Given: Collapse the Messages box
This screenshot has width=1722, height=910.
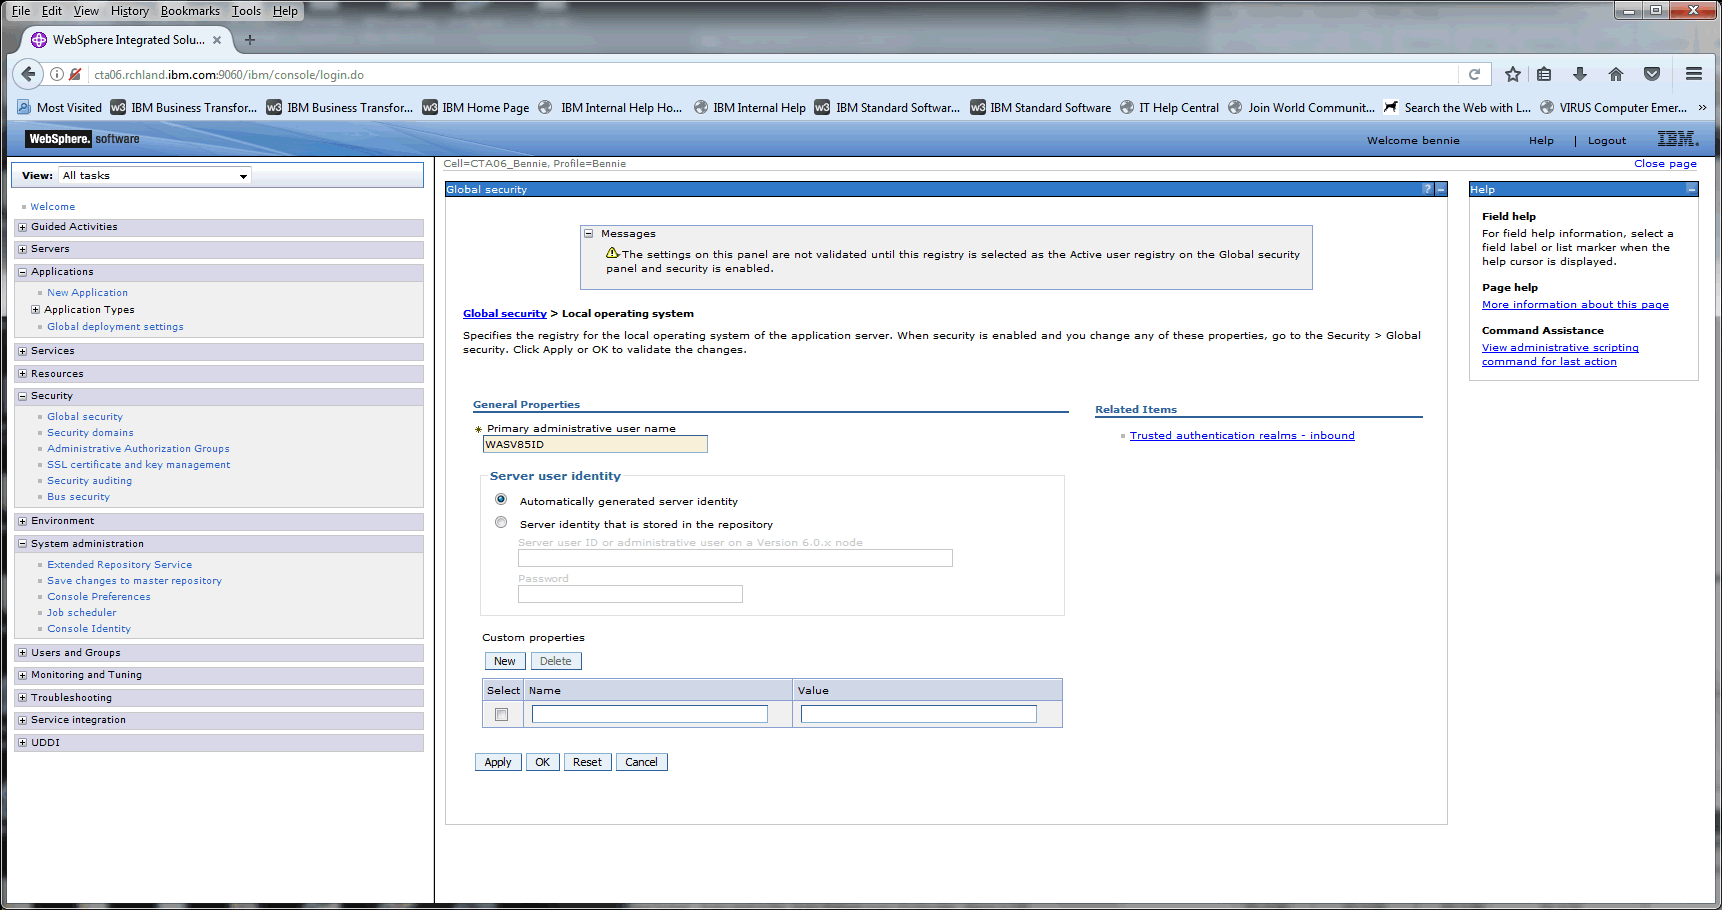Looking at the screenshot, I should (x=589, y=233).
